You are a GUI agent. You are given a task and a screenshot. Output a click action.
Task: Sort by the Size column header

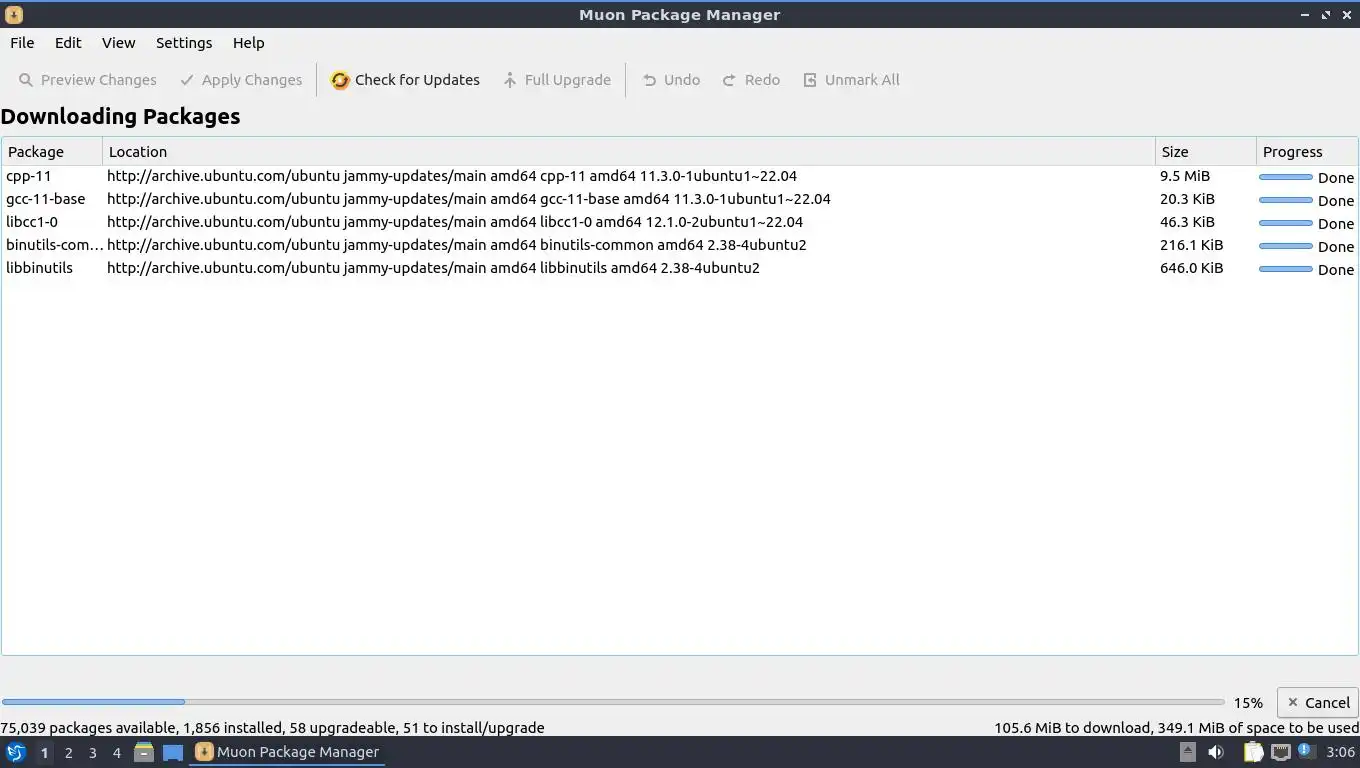point(1205,152)
